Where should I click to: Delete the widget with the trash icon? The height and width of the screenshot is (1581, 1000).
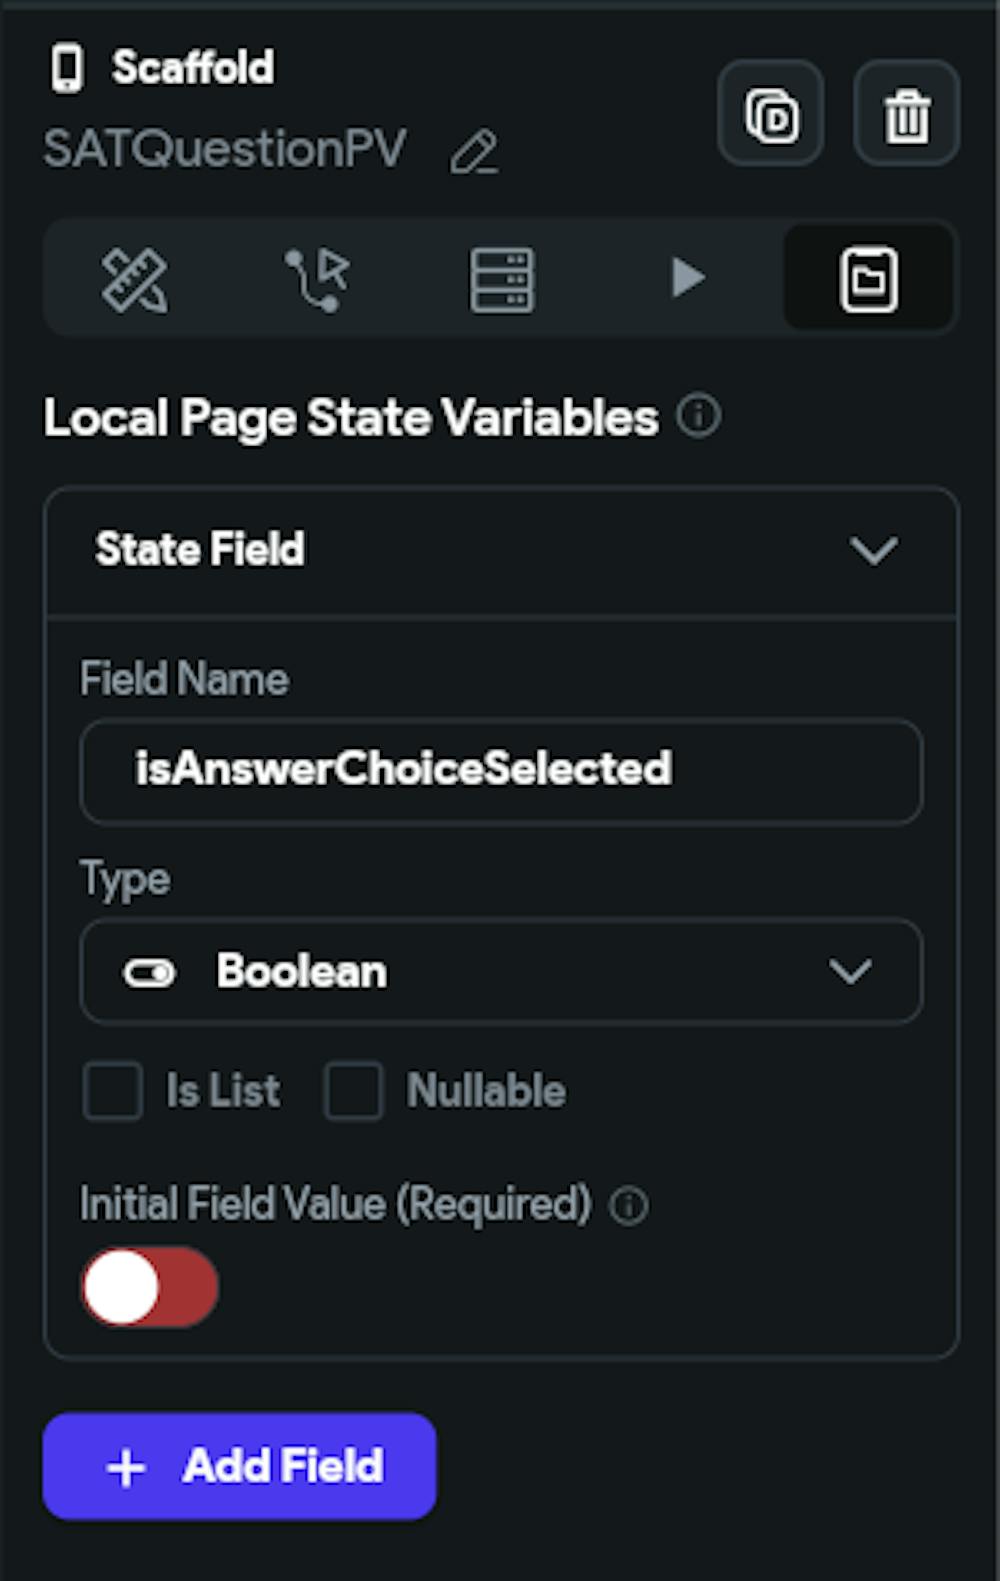tap(906, 115)
